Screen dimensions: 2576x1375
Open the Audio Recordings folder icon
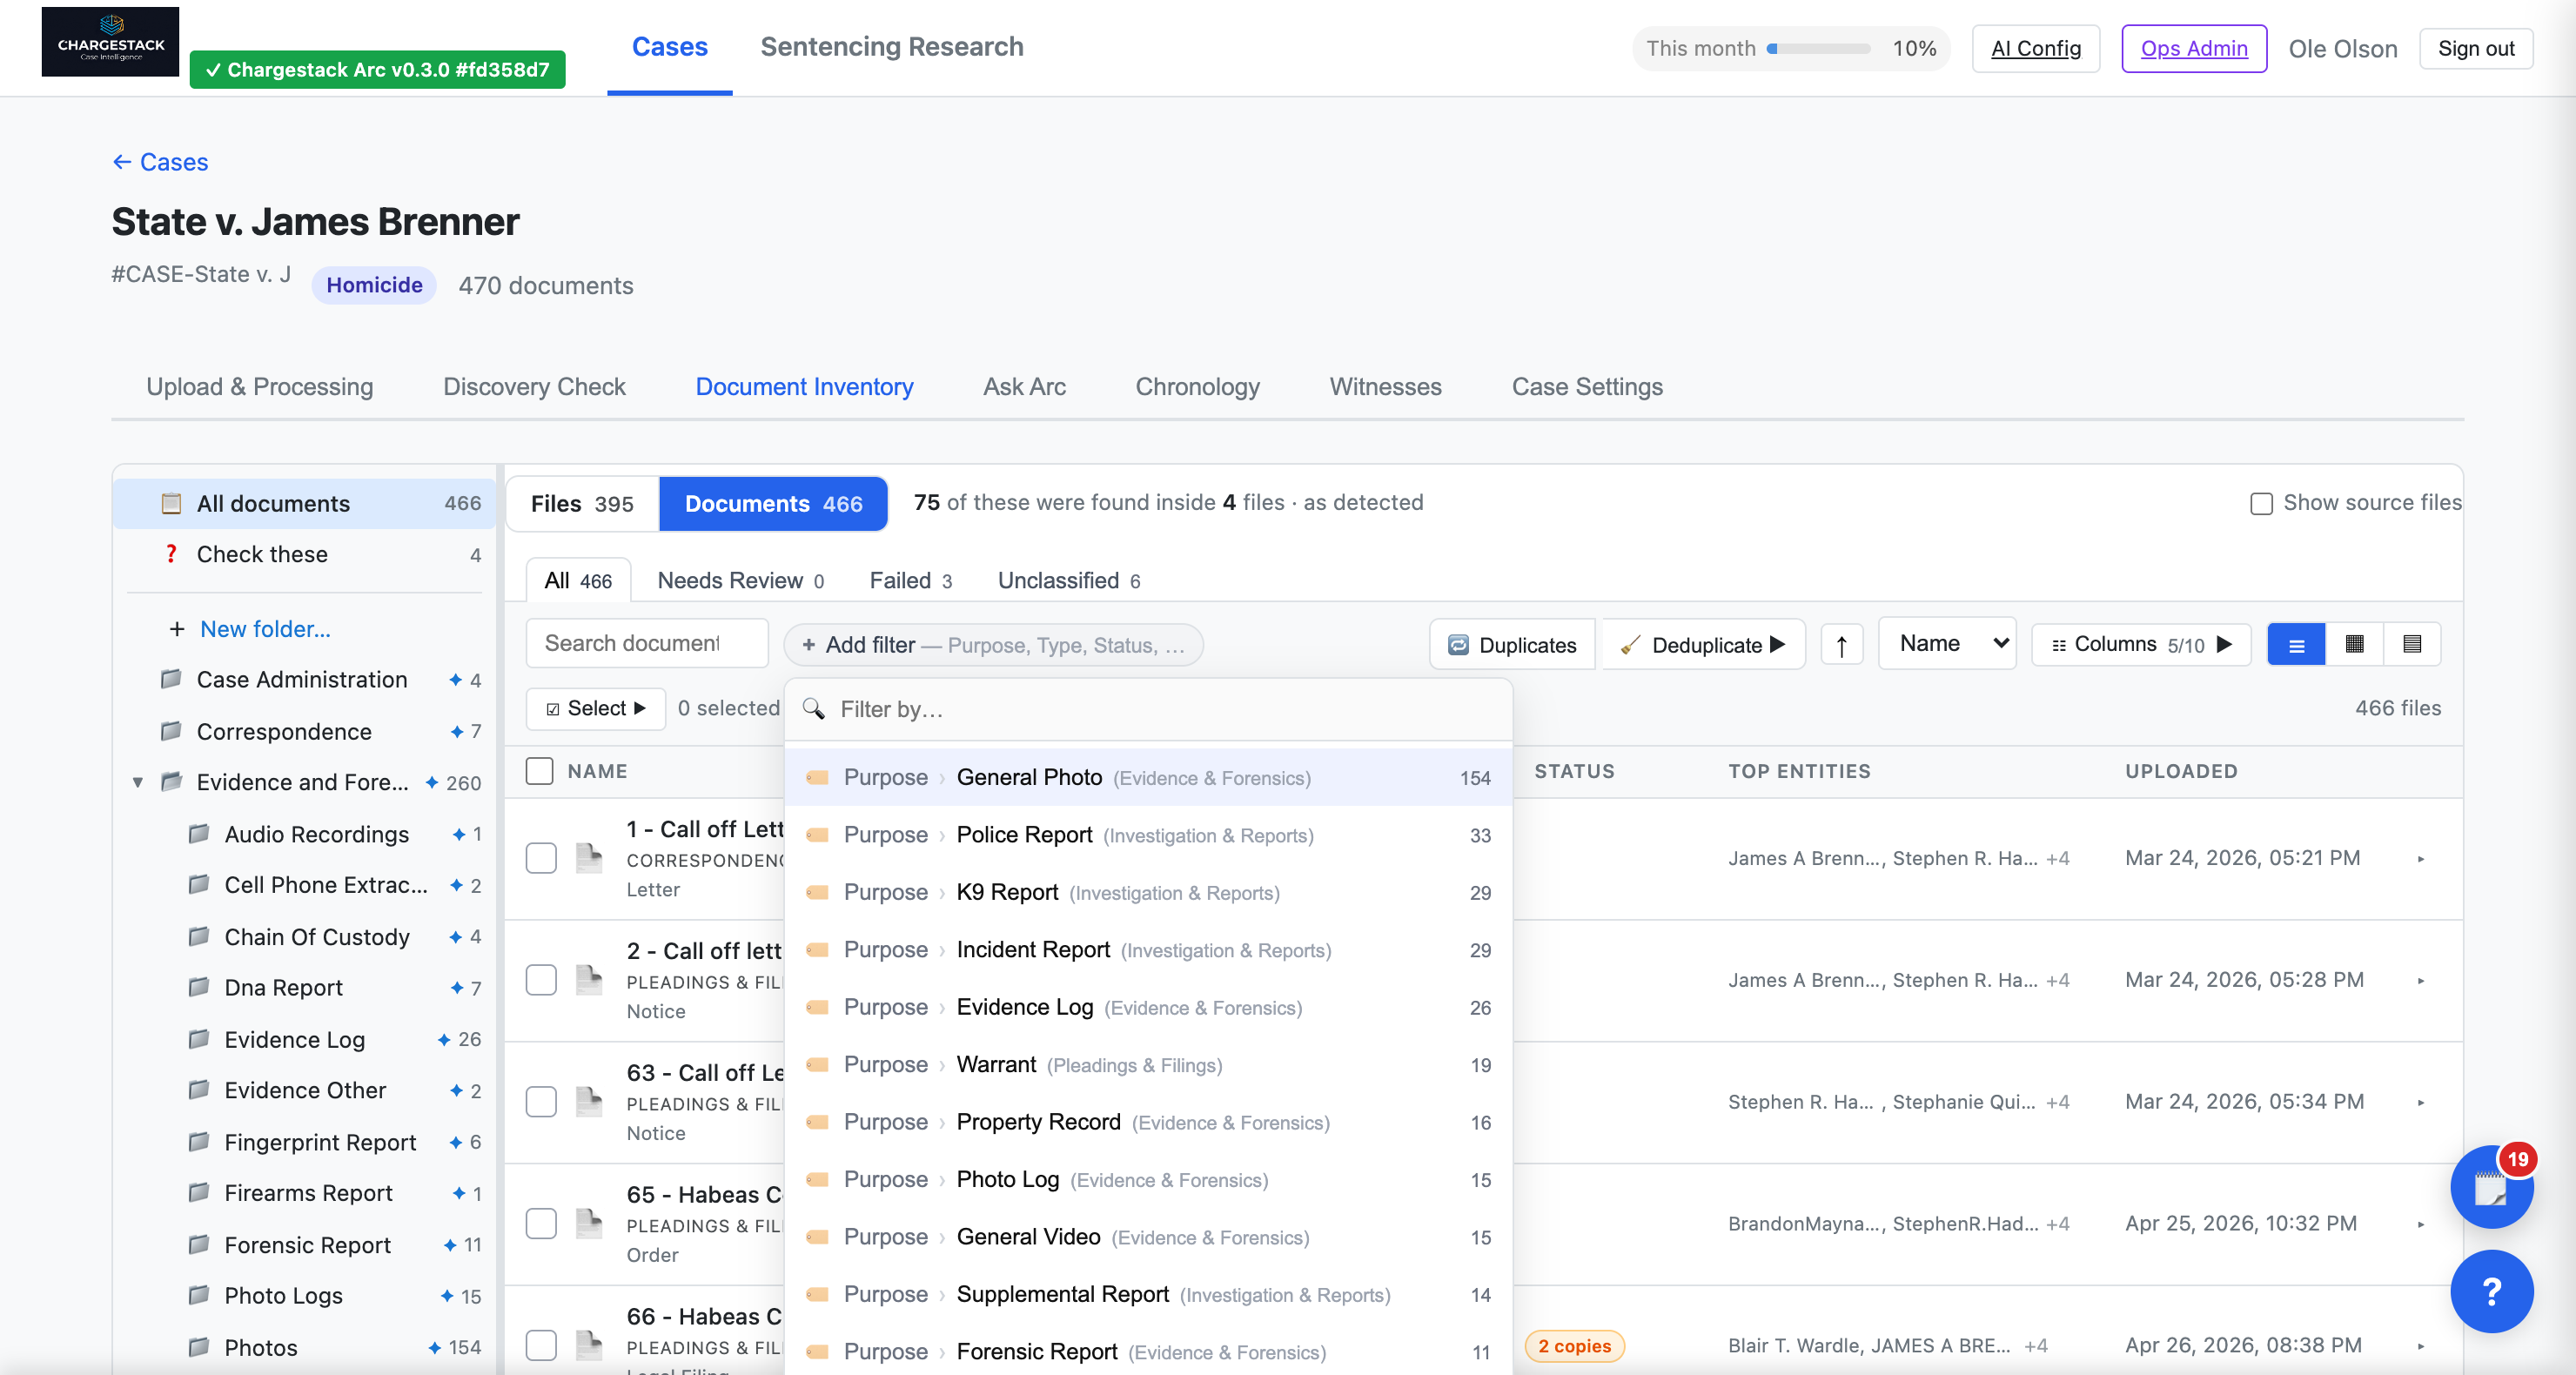[x=199, y=833]
